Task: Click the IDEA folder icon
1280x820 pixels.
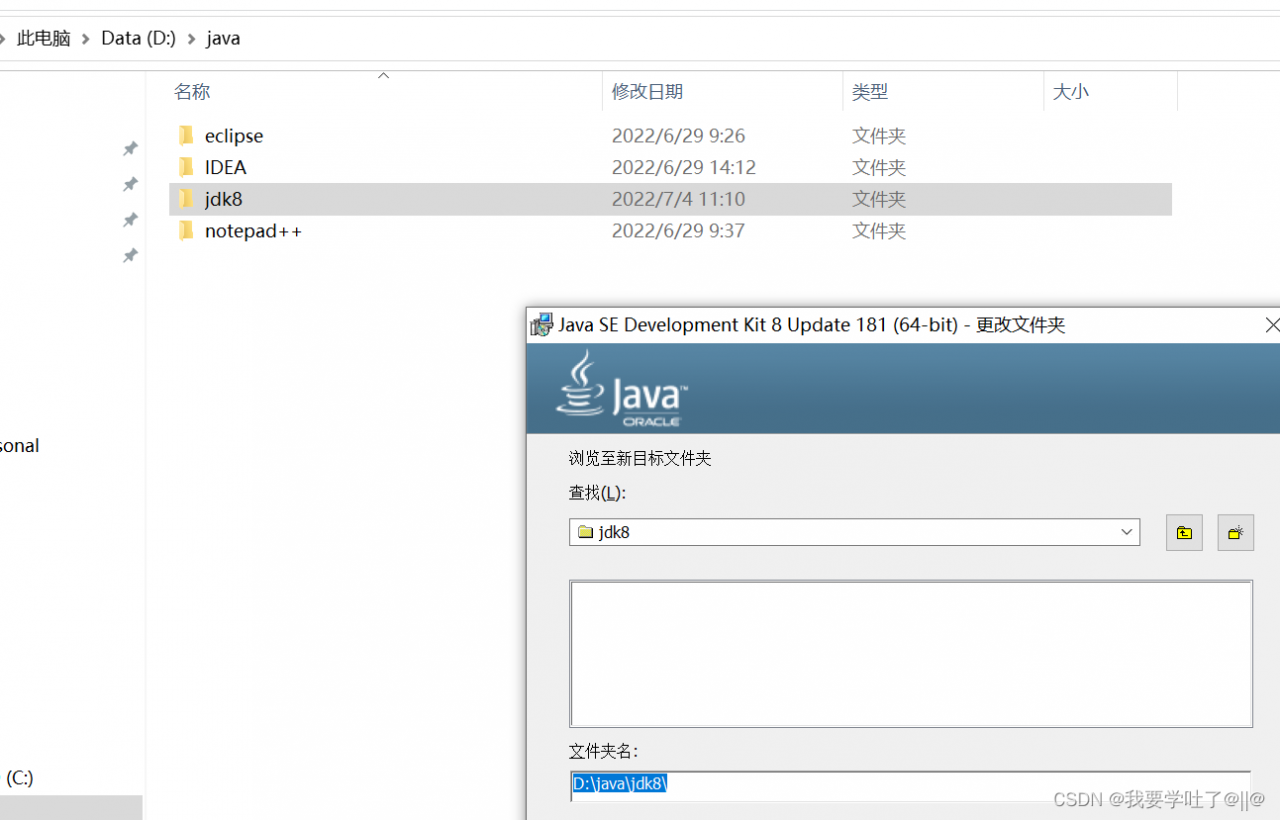Action: tap(186, 167)
